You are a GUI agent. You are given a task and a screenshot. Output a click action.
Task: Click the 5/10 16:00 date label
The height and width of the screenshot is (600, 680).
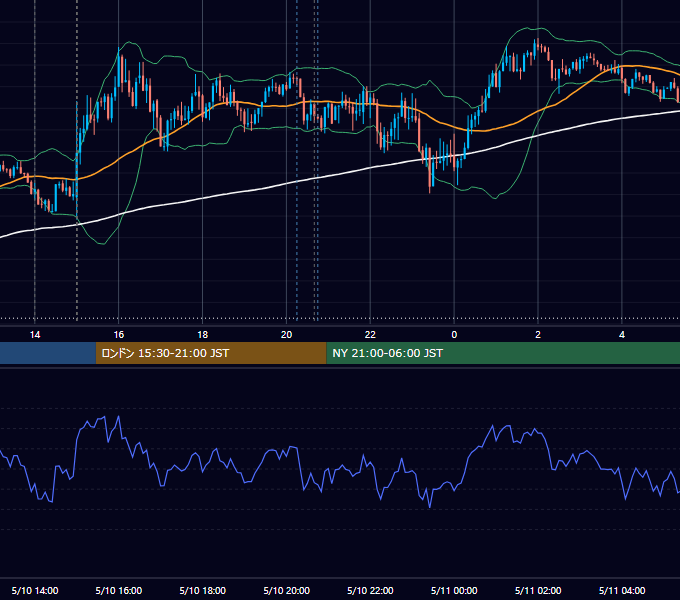[118, 590]
